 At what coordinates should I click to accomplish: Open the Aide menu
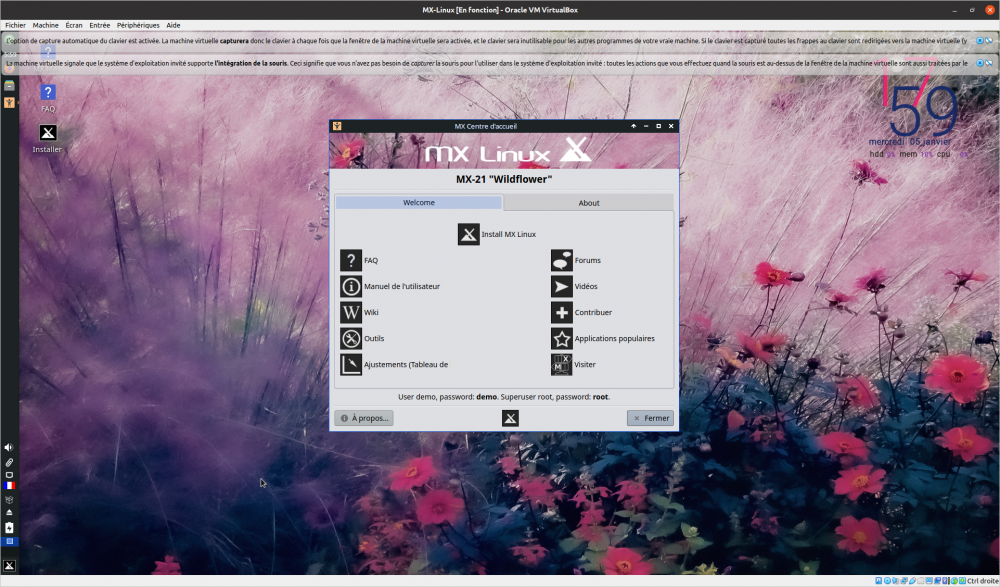click(x=173, y=26)
